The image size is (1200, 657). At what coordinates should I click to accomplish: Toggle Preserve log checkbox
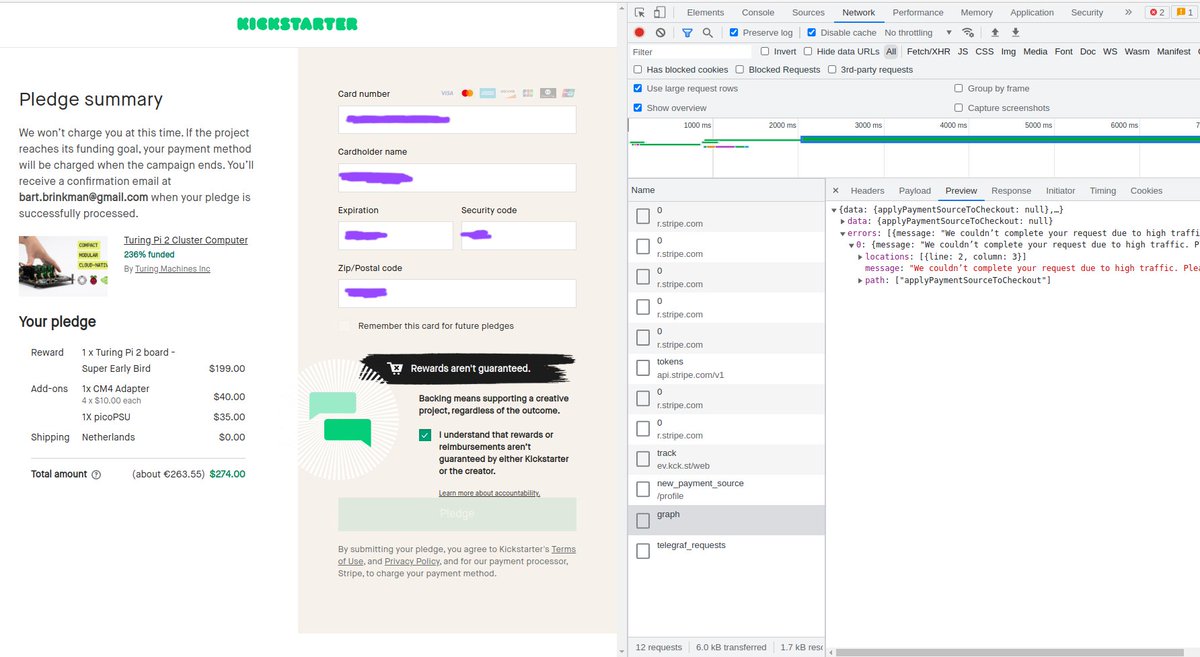tap(734, 33)
